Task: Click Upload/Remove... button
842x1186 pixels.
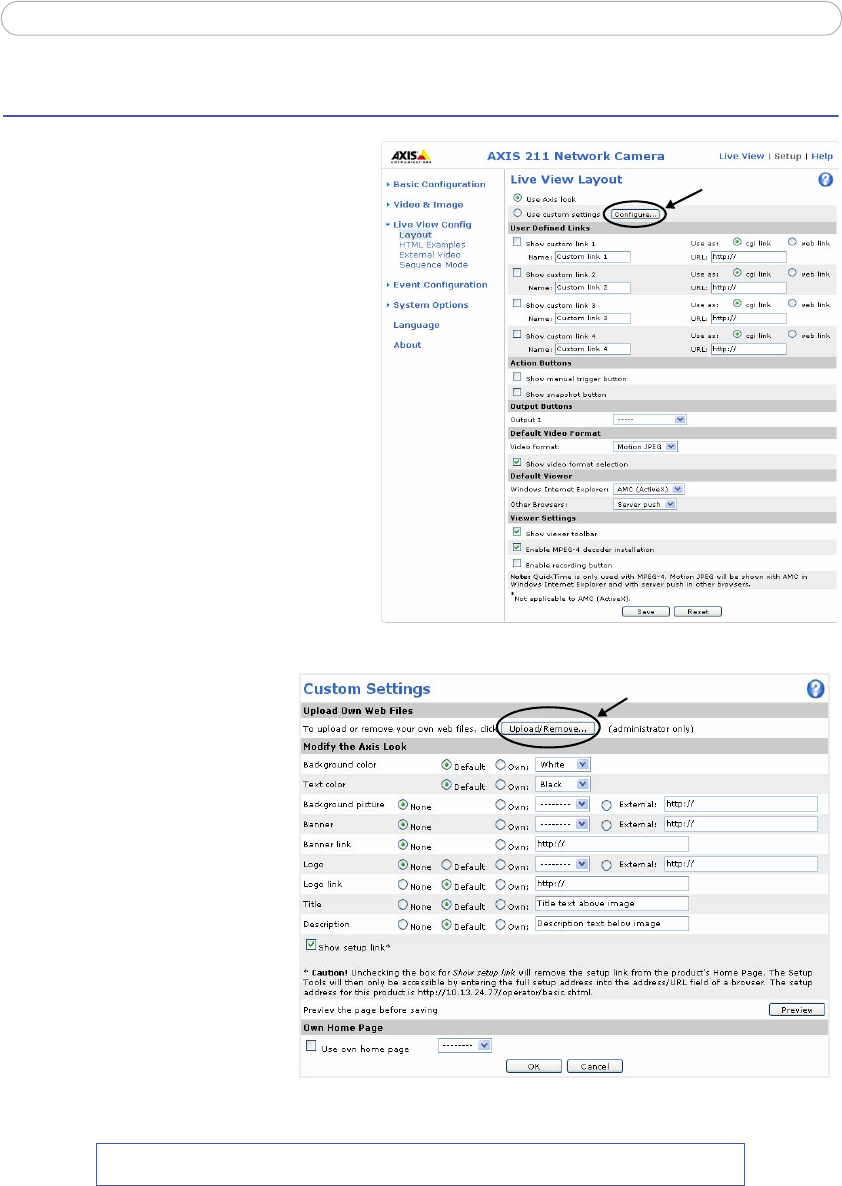Action: point(547,728)
